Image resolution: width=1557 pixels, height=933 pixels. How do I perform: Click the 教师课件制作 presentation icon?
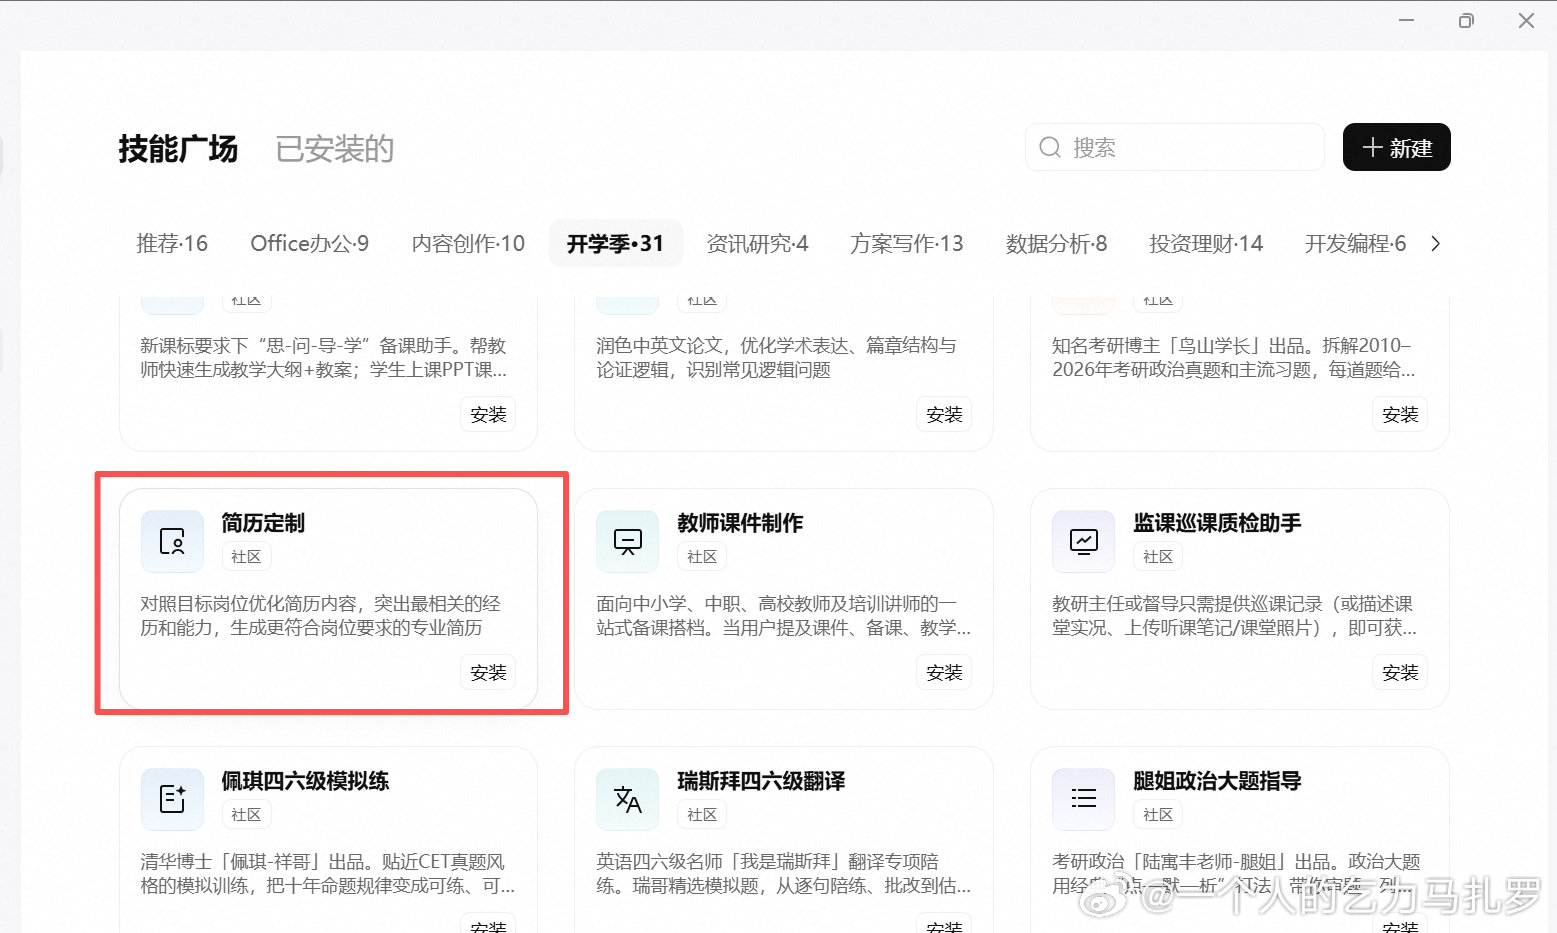coord(628,541)
